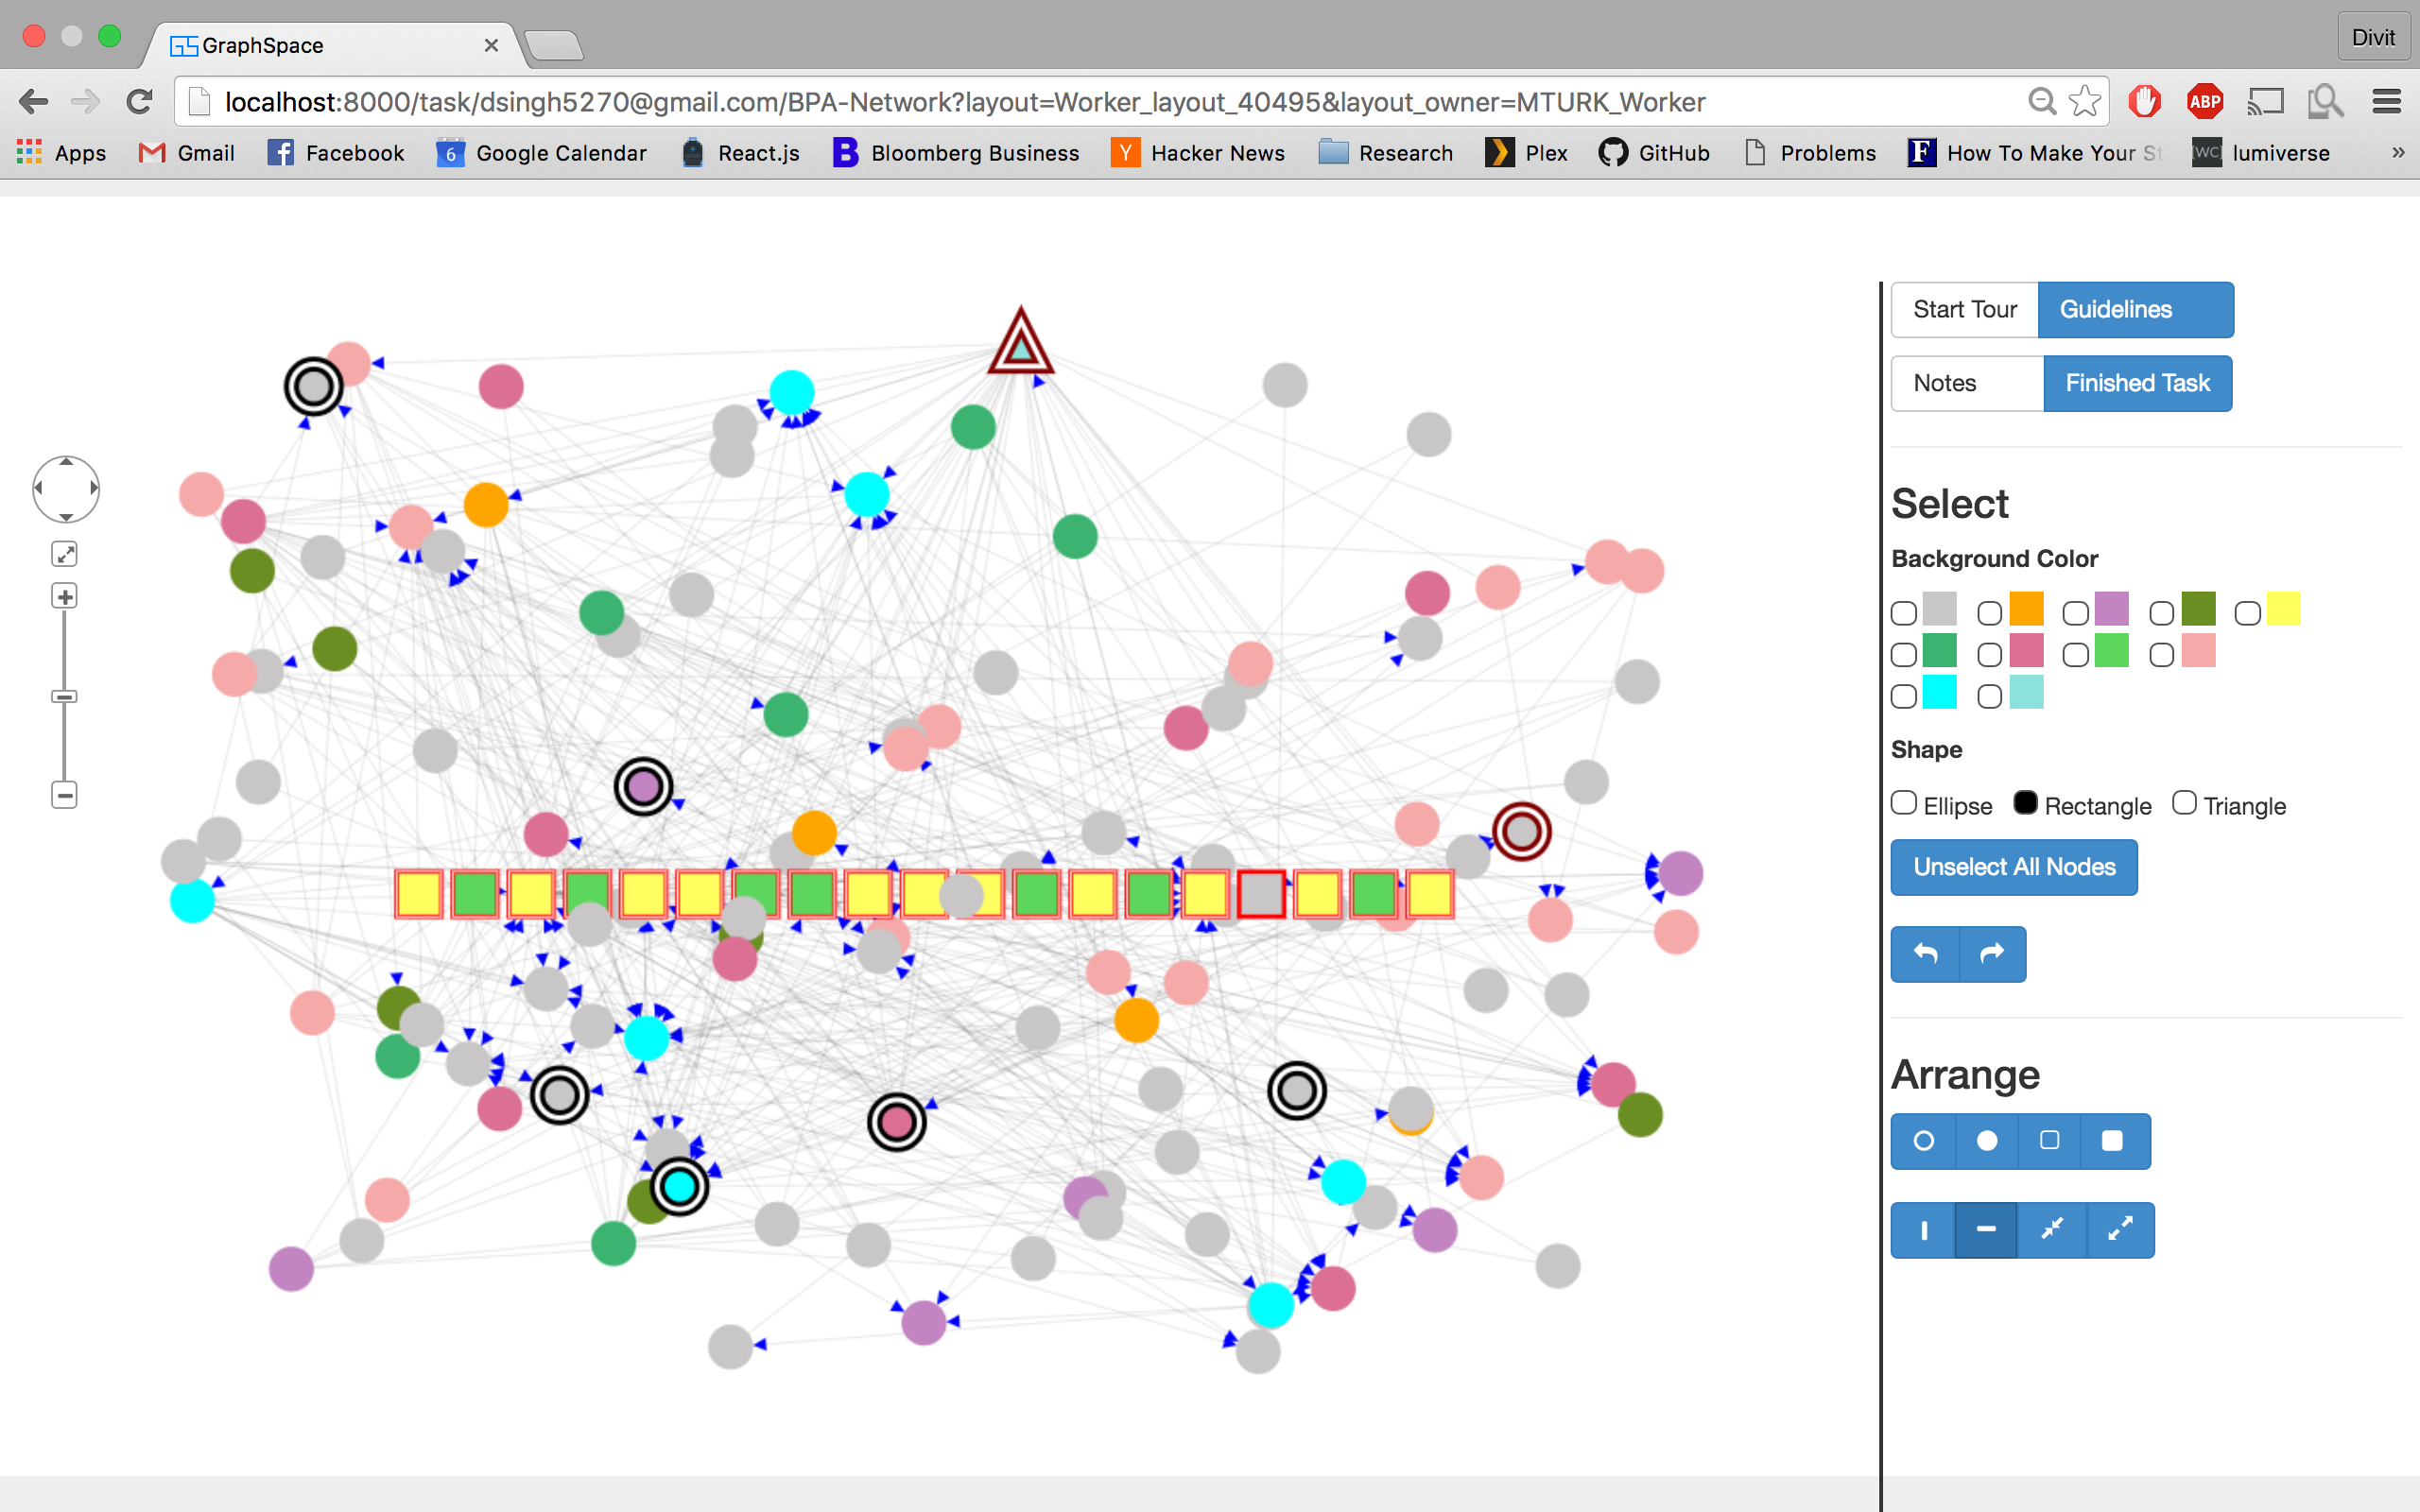2420x1512 pixels.
Task: Arrange selected nodes in a hollow circle
Action: click(1923, 1141)
